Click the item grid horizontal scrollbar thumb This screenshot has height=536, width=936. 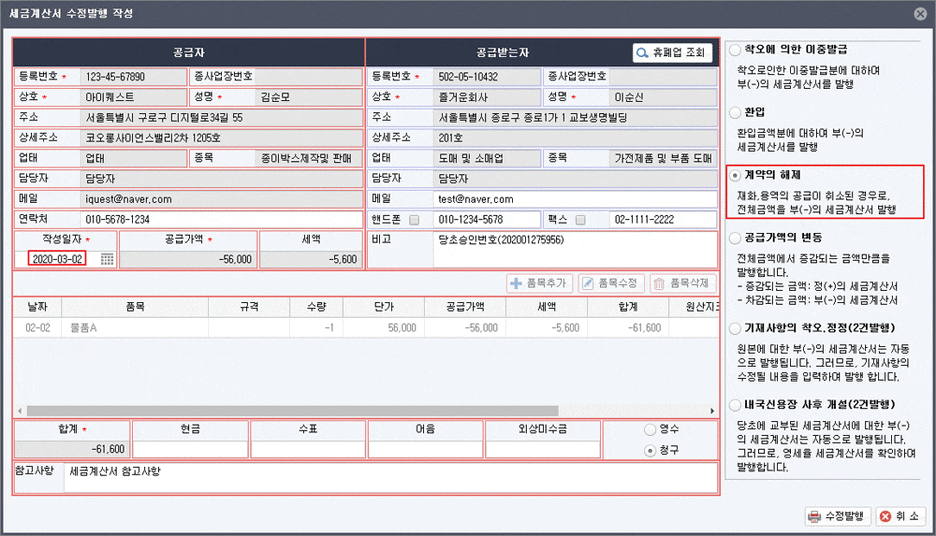click(292, 411)
